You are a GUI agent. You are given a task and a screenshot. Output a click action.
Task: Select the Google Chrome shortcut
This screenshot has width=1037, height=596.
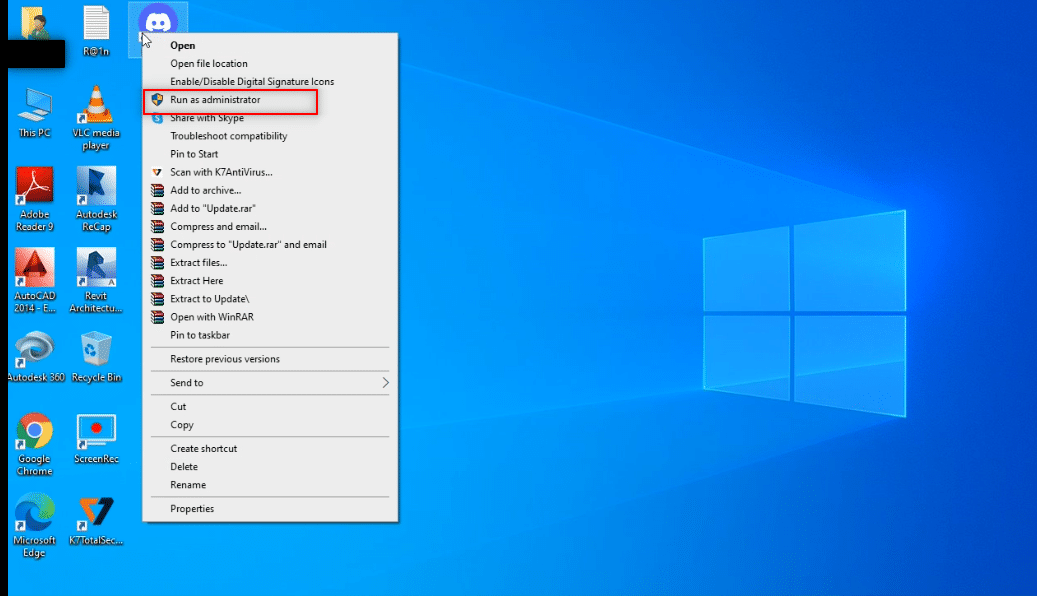[34, 445]
